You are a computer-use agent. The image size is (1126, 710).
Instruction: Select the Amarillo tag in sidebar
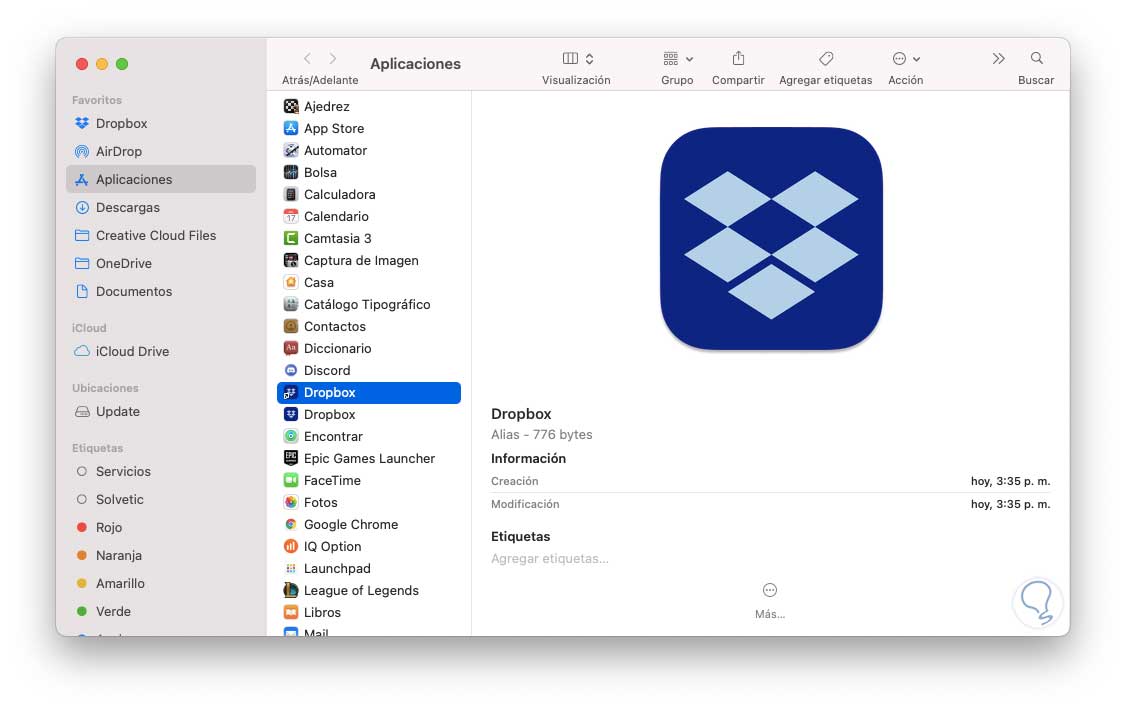click(x=111, y=584)
